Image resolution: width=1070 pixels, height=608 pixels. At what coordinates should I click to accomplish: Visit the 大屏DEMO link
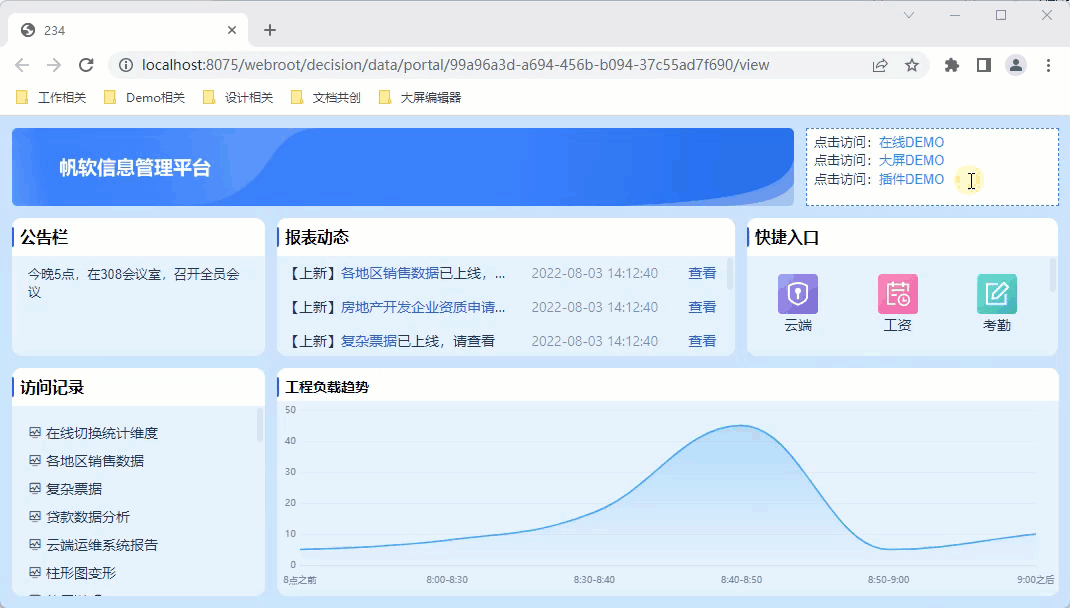click(x=911, y=160)
